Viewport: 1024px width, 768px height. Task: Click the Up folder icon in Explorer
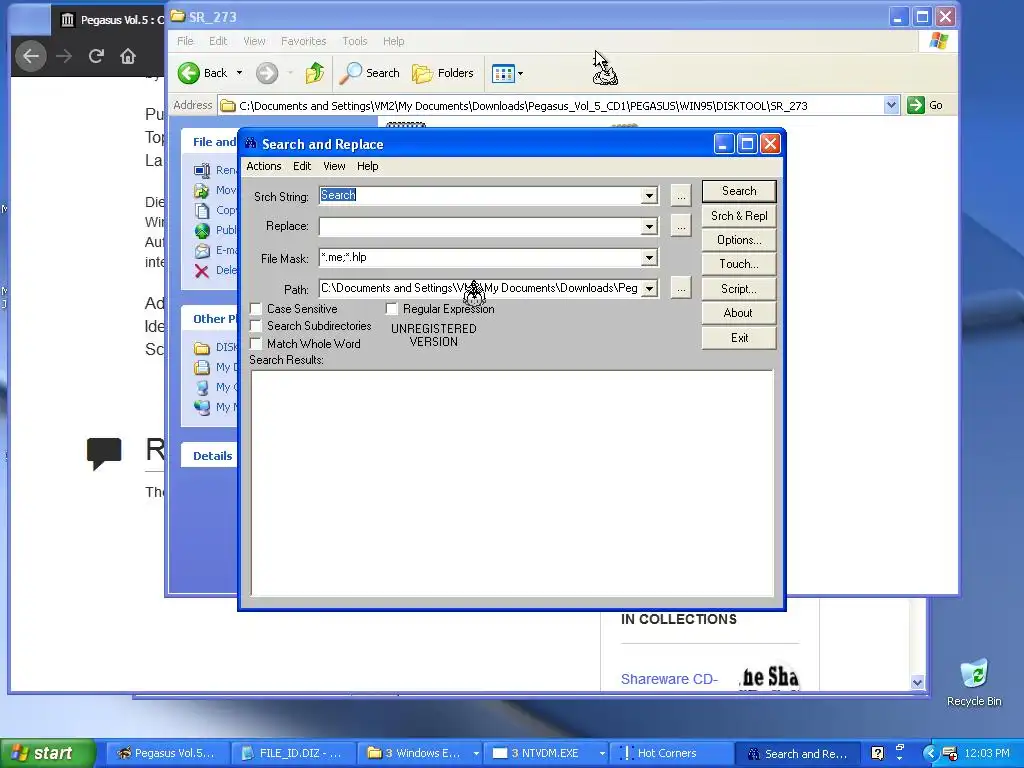coord(315,72)
